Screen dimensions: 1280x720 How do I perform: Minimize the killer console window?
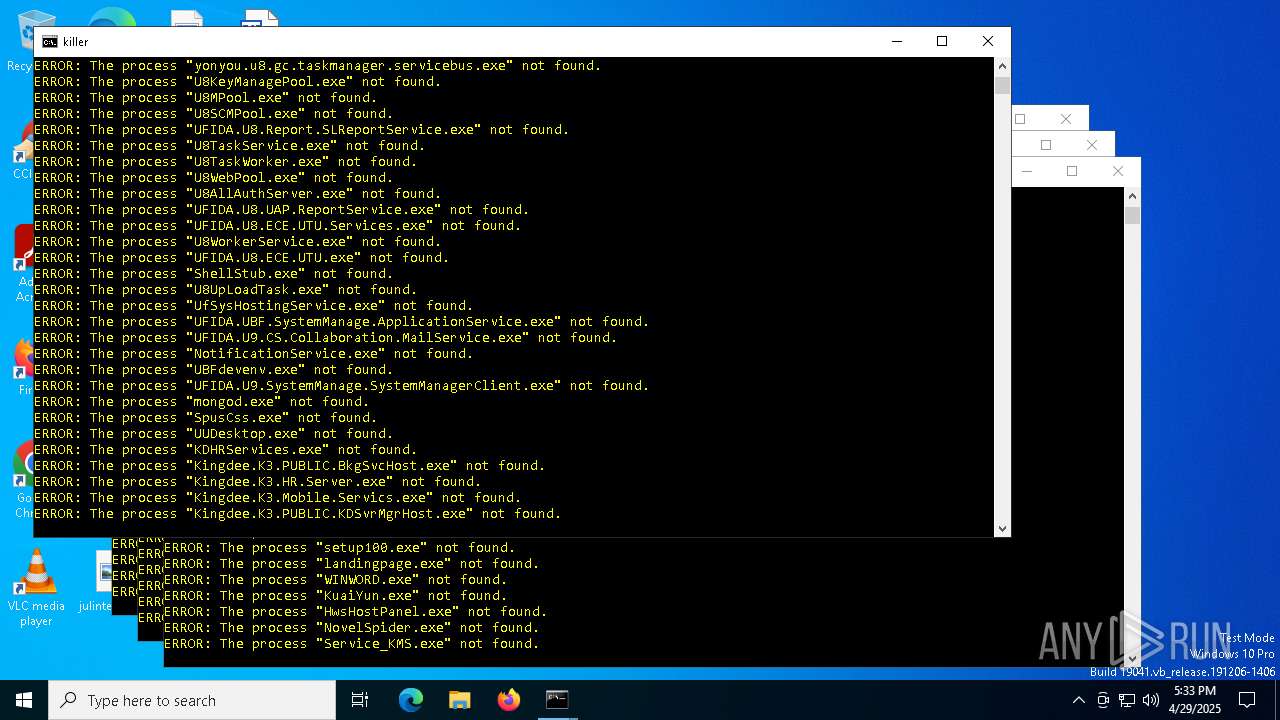click(896, 42)
